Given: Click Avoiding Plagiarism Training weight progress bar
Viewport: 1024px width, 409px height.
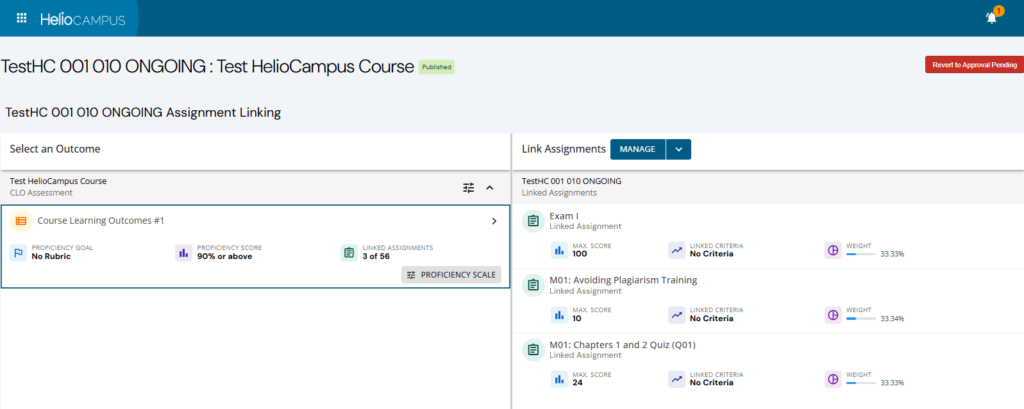Looking at the screenshot, I should pos(861,318).
